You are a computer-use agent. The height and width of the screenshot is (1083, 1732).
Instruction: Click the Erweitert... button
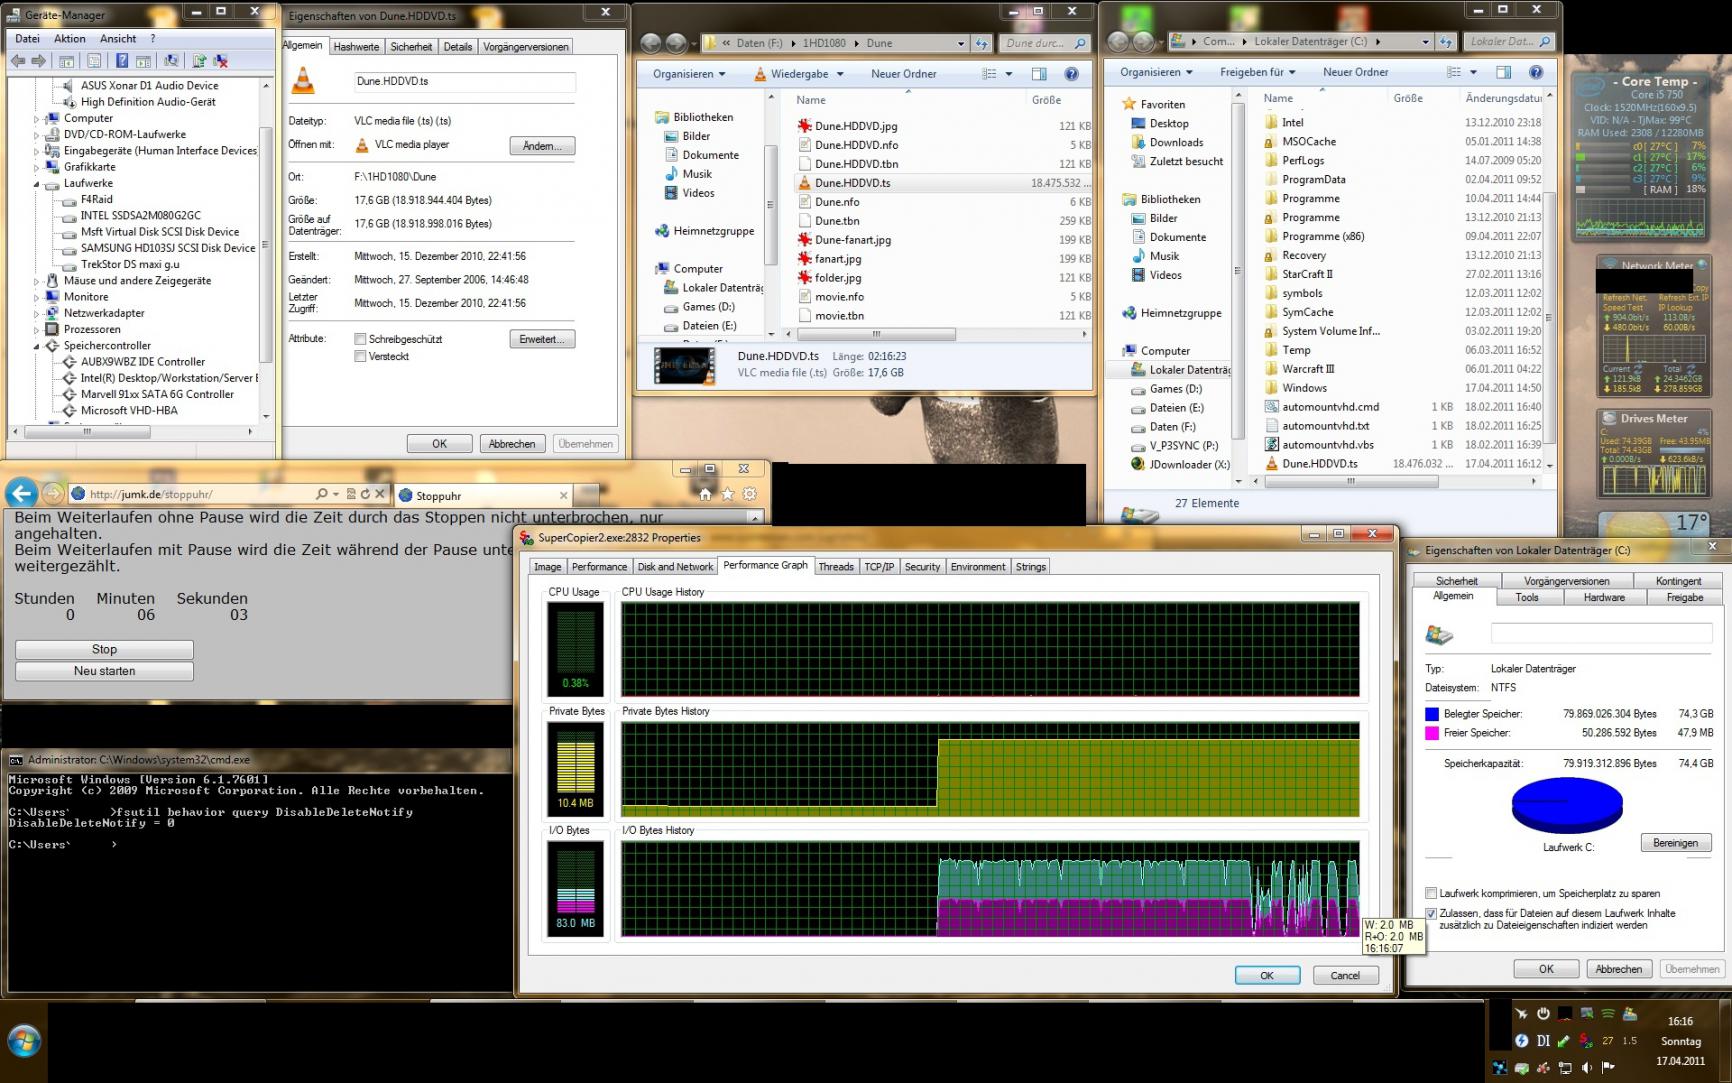[x=542, y=340]
